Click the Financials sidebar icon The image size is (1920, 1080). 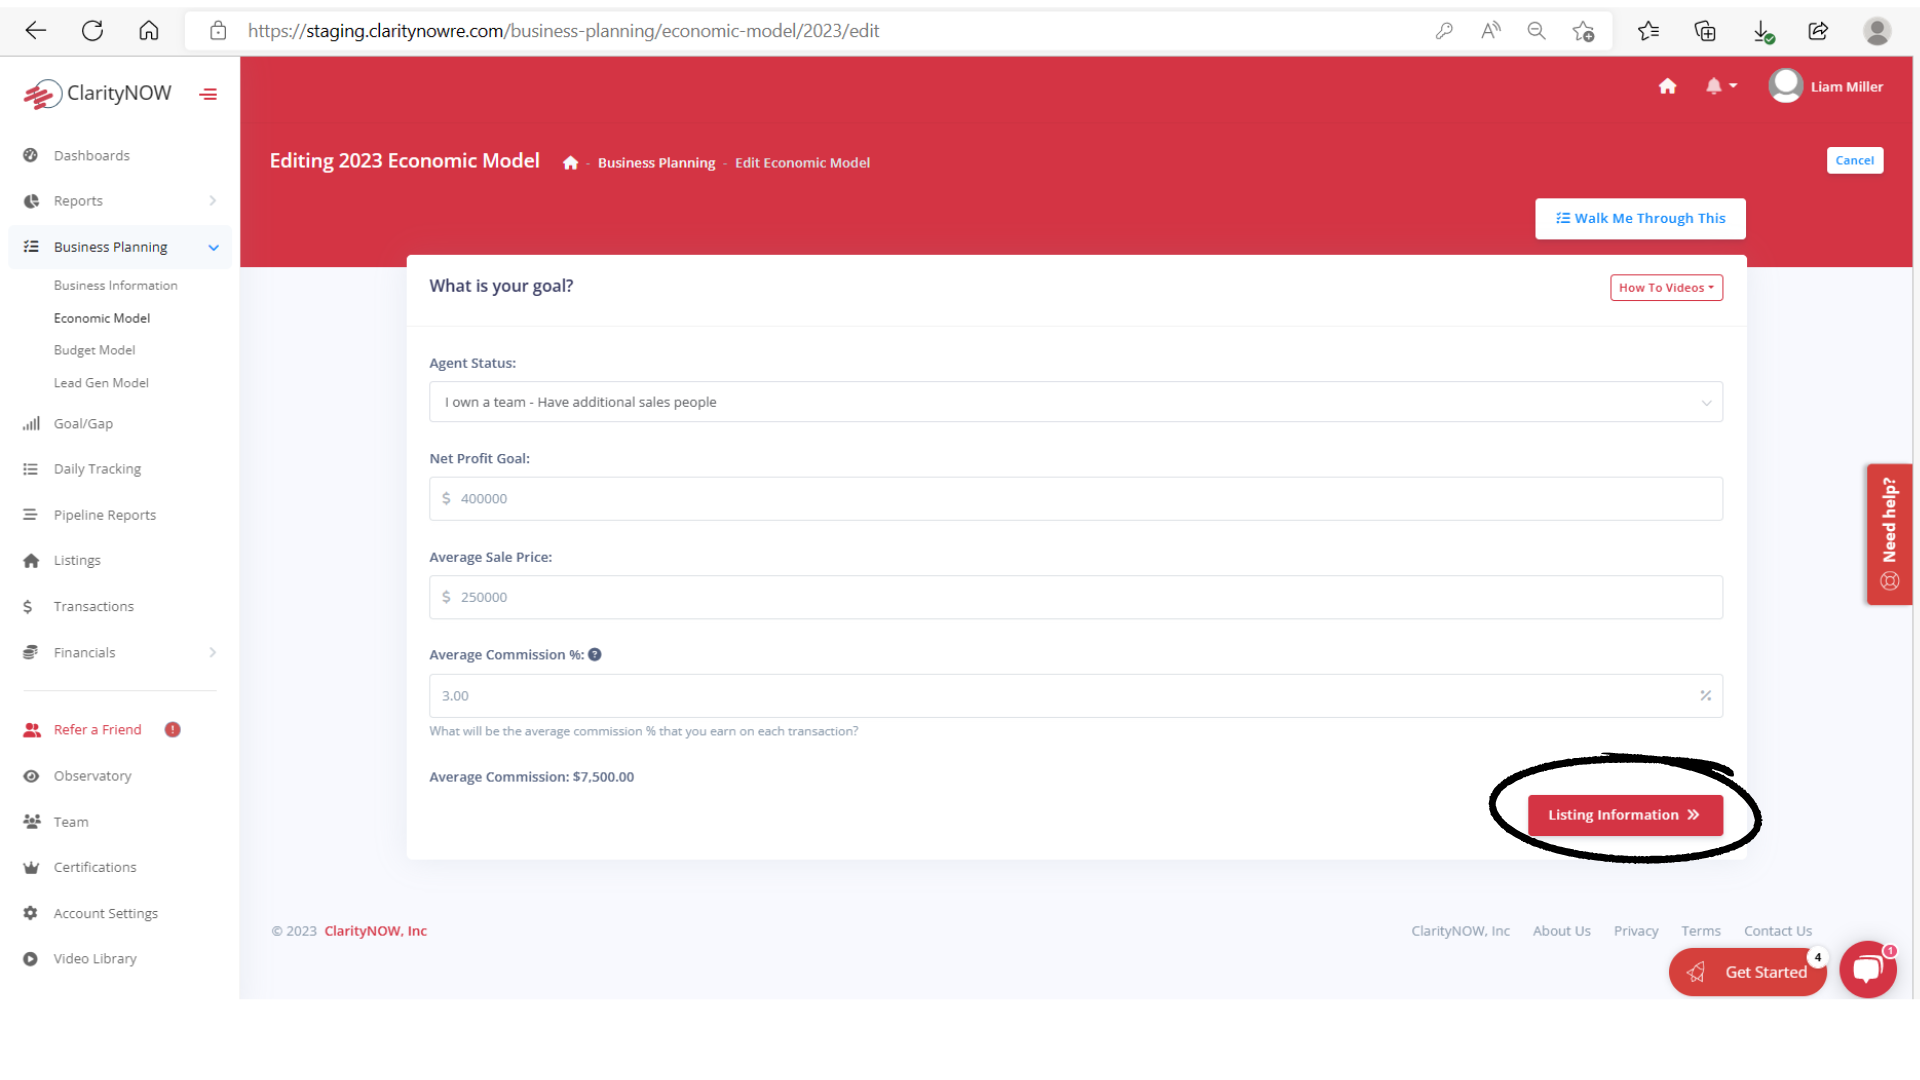pyautogui.click(x=30, y=651)
